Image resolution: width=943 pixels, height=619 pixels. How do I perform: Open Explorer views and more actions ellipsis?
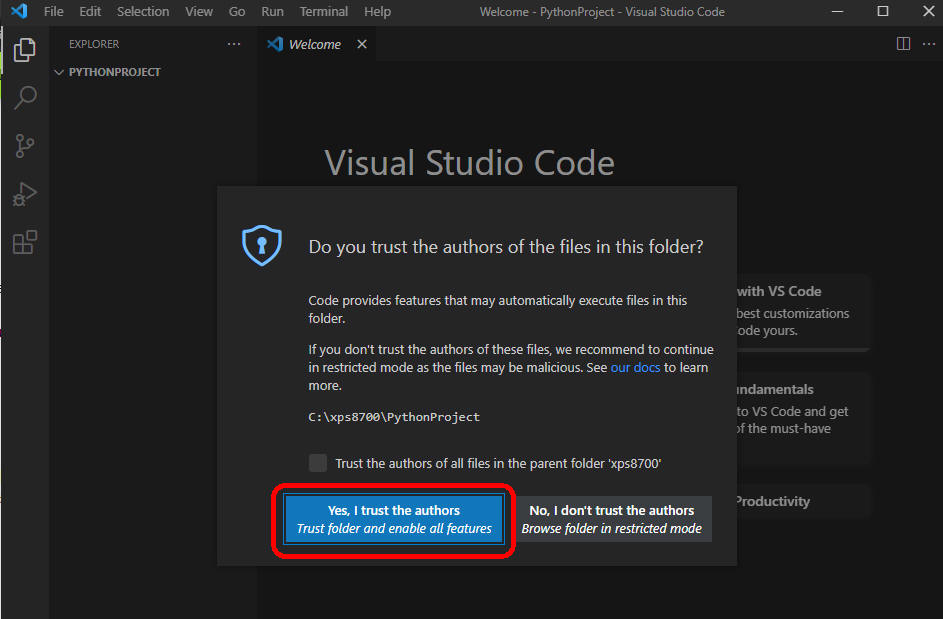point(234,44)
